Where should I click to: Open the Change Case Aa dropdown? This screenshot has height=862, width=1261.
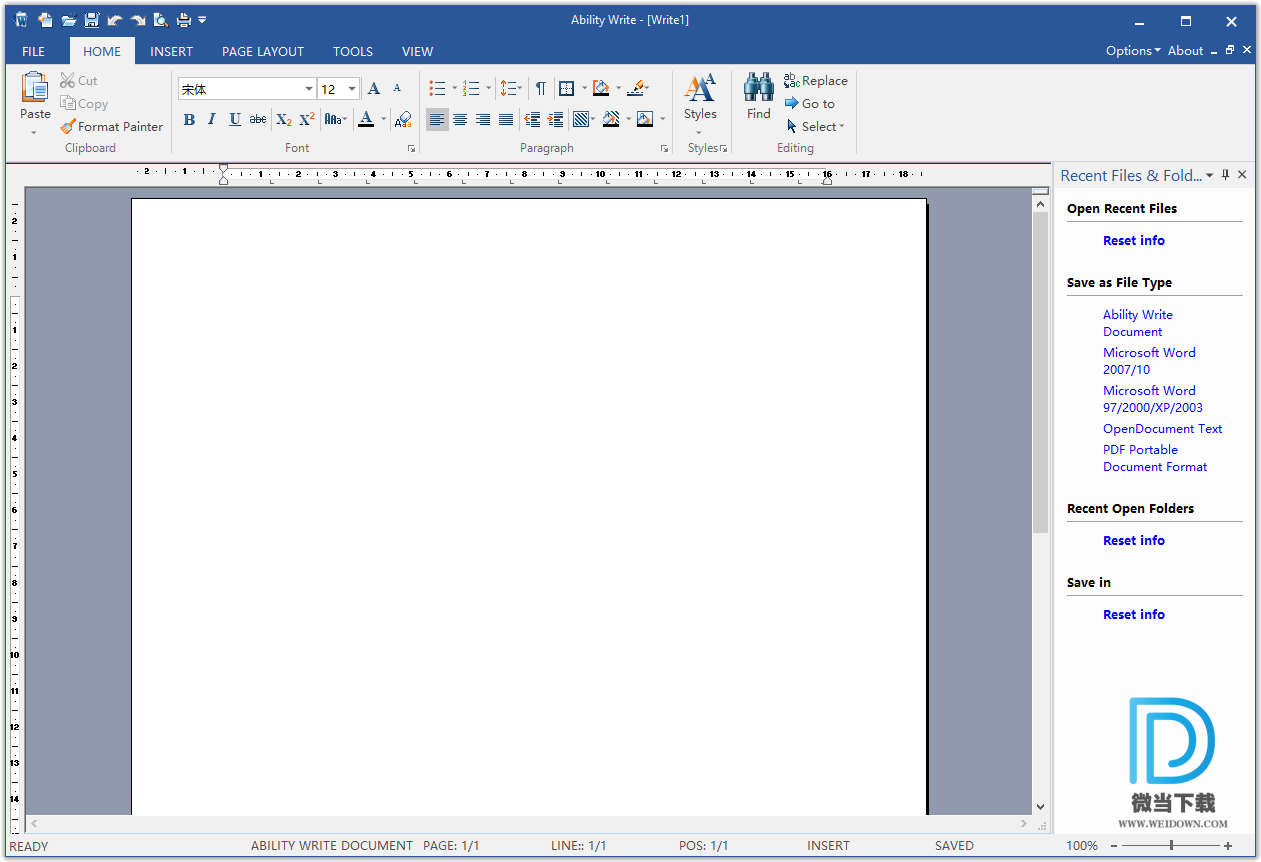pyautogui.click(x=336, y=120)
